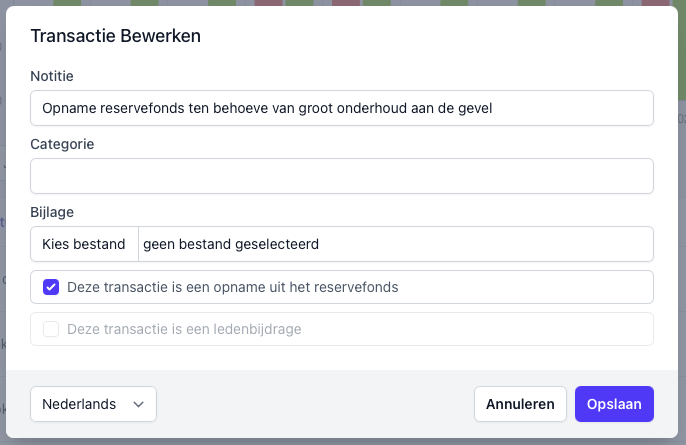Screen dimensions: 686x445
Task: Uncheck the opname uit het reservefonds checkbox
Action: click(x=51, y=287)
